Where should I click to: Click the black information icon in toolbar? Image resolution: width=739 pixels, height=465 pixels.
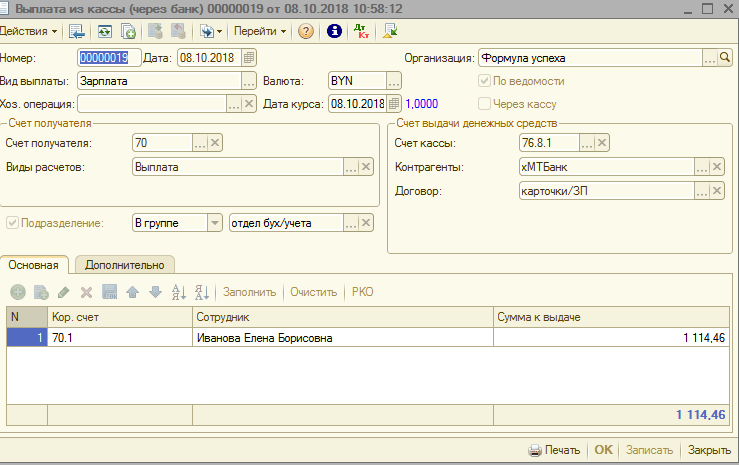point(333,31)
